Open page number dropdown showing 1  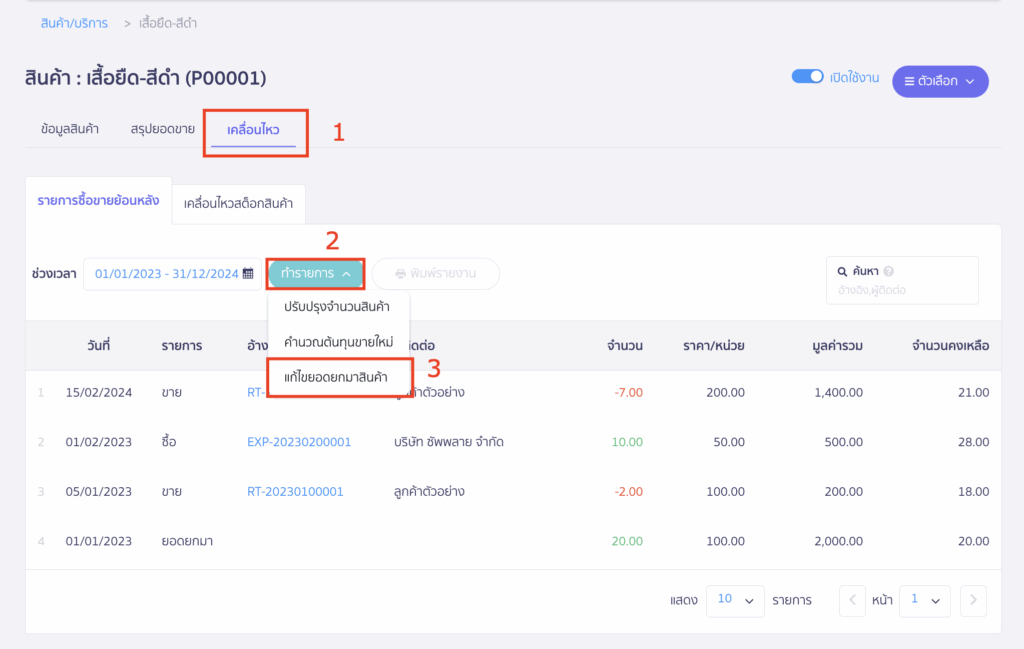pos(924,600)
